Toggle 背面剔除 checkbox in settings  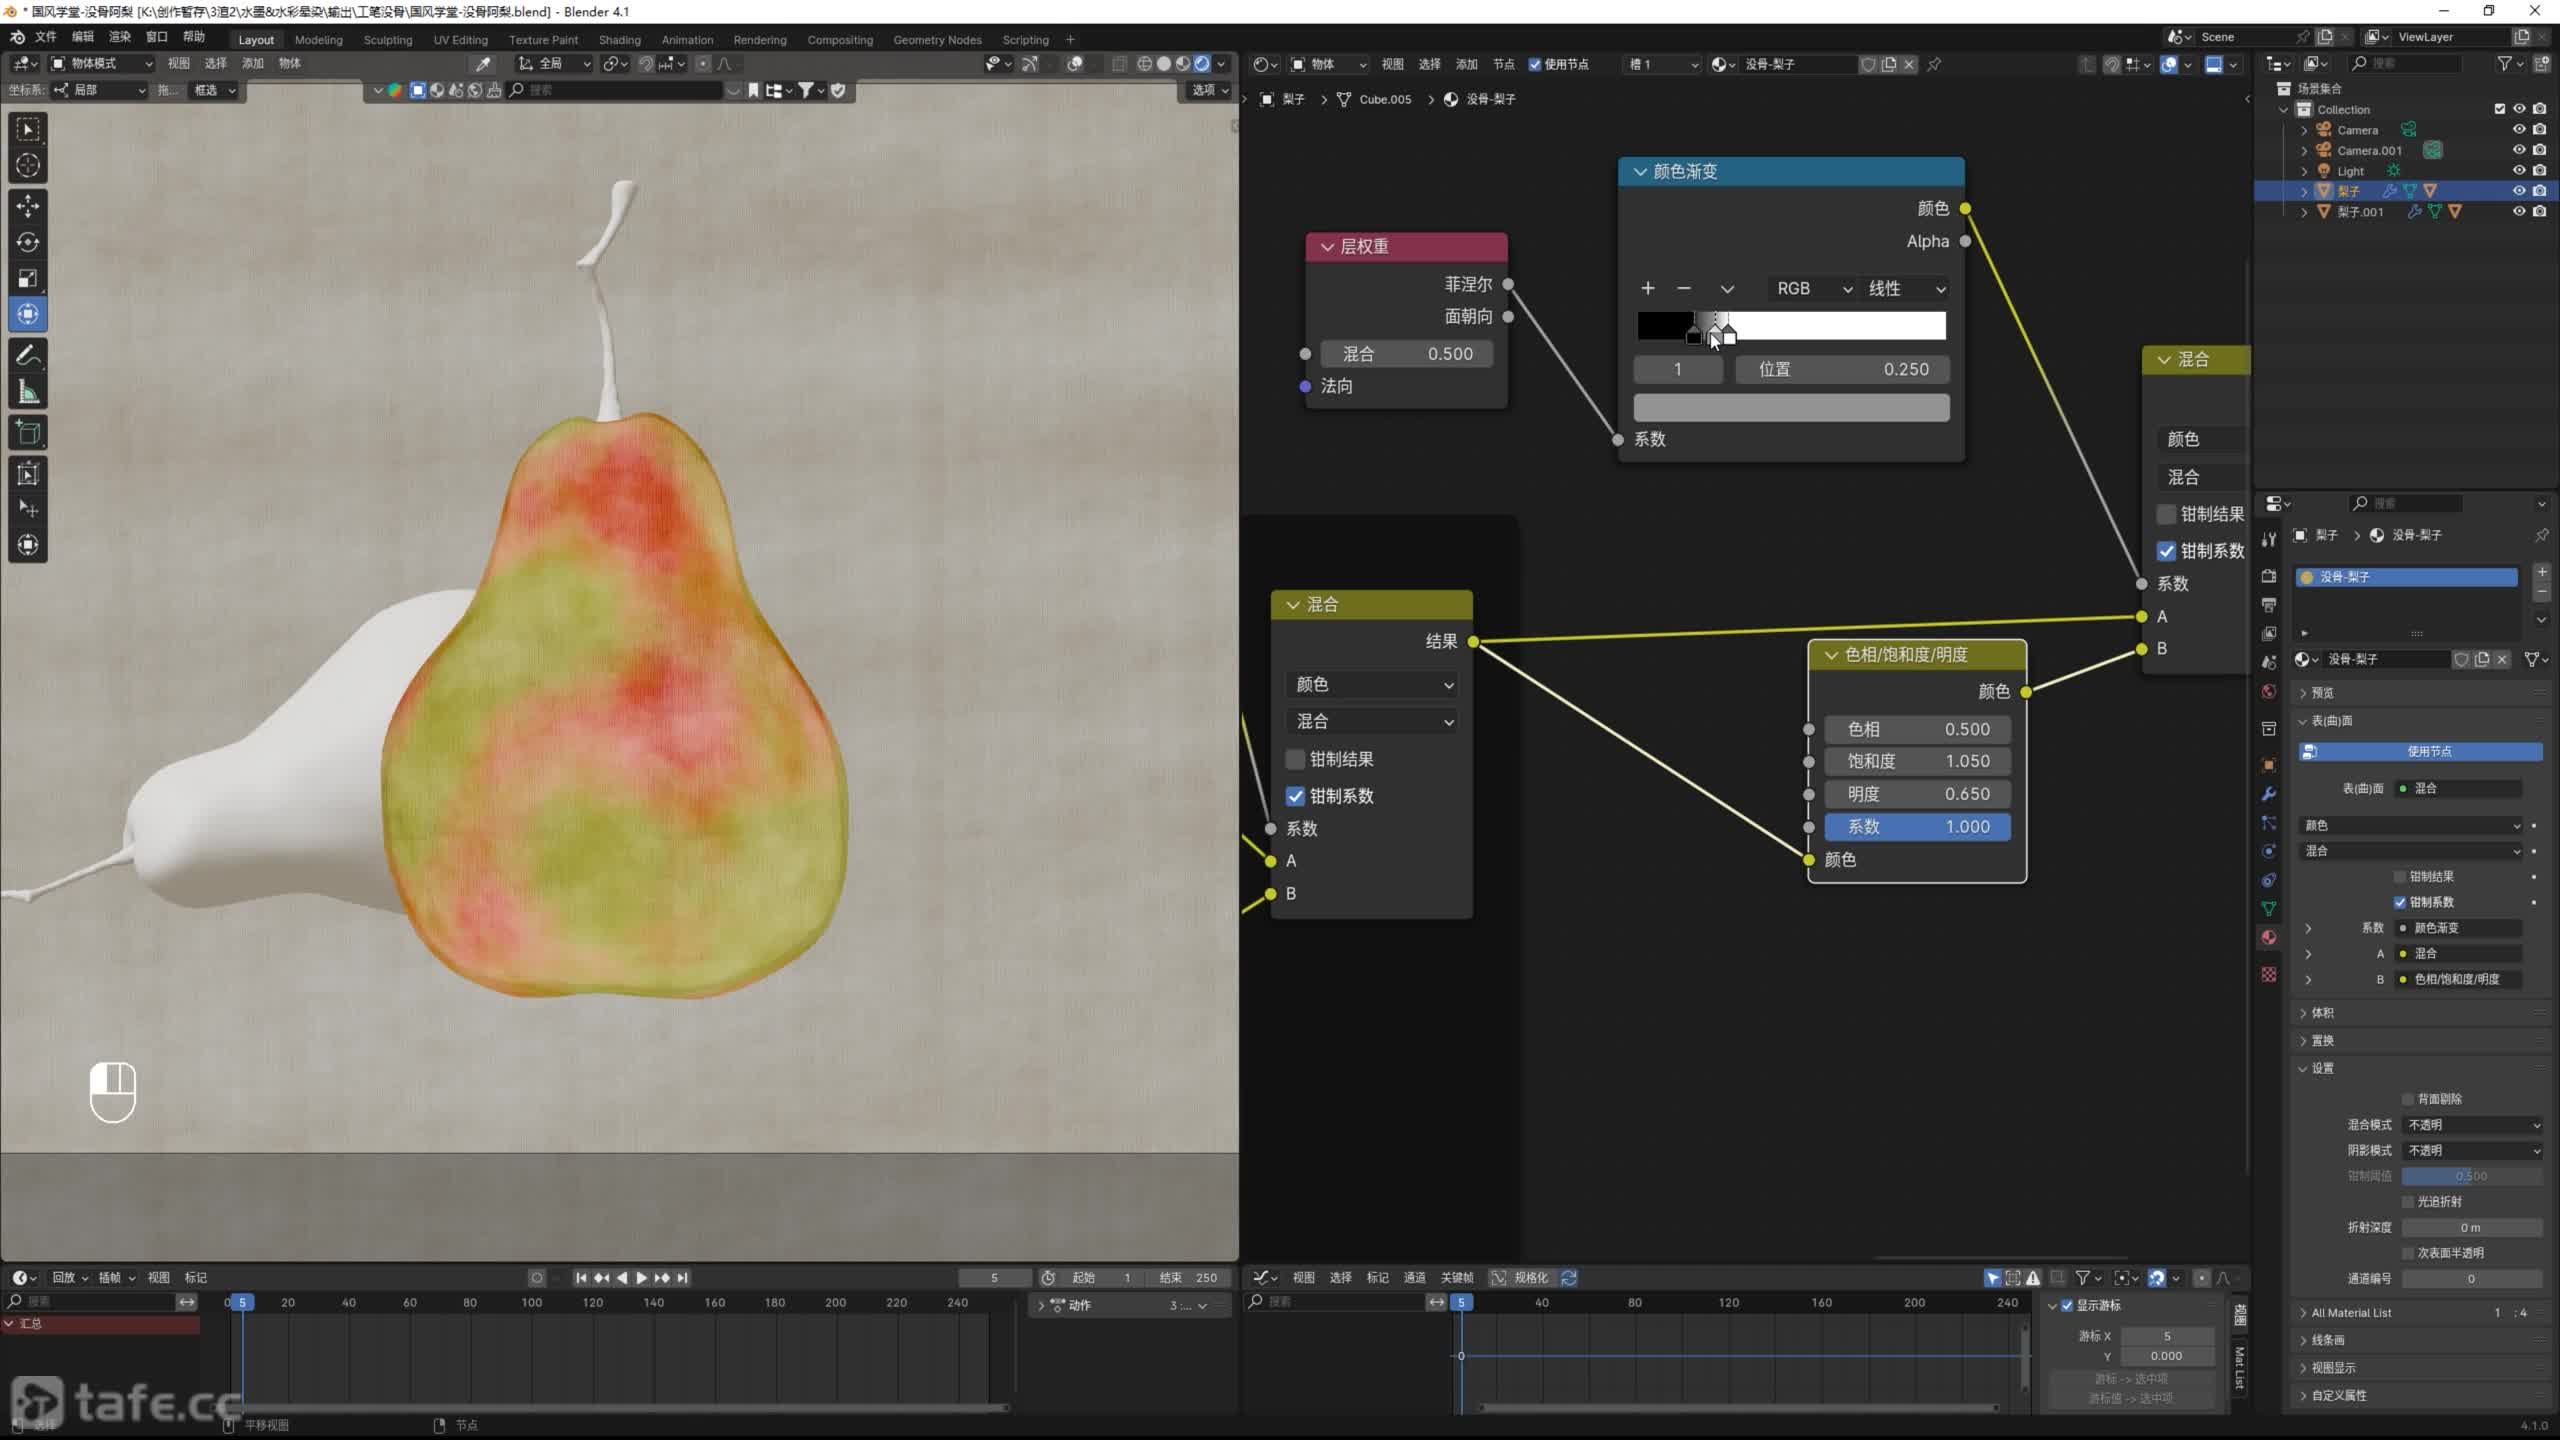2408,1099
